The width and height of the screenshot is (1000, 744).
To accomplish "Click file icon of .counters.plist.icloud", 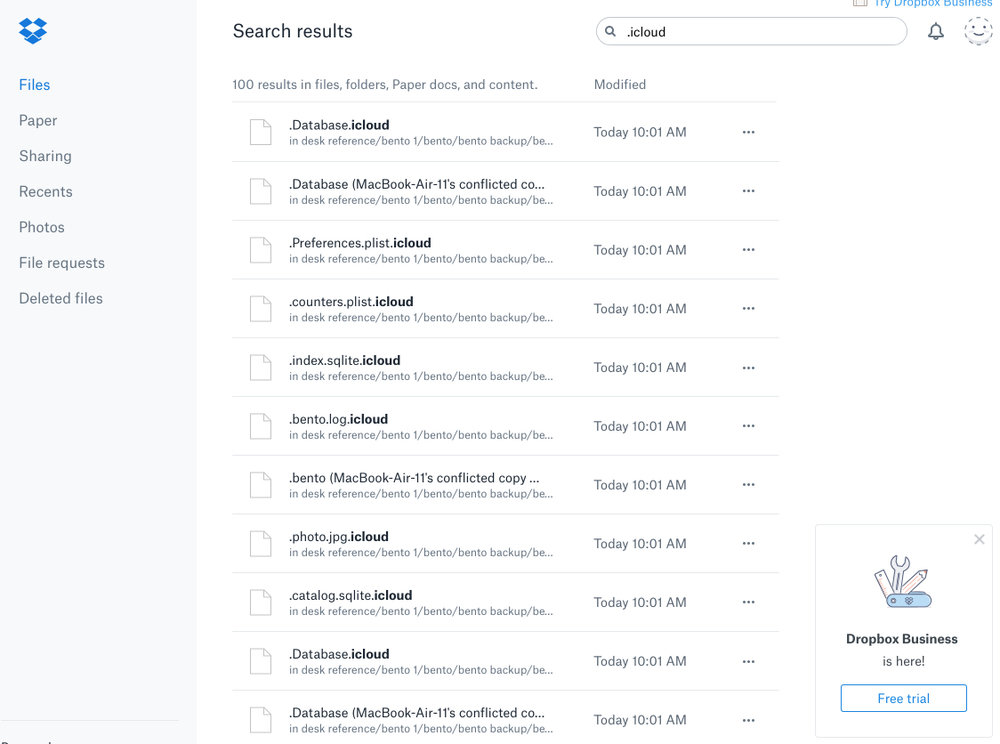I will click(x=260, y=309).
